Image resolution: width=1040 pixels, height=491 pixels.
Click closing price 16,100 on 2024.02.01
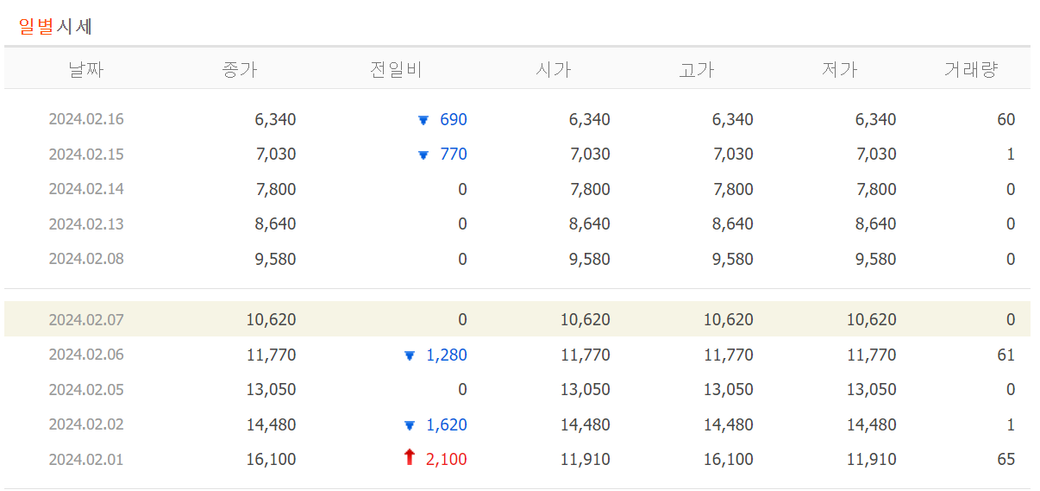(x=271, y=460)
